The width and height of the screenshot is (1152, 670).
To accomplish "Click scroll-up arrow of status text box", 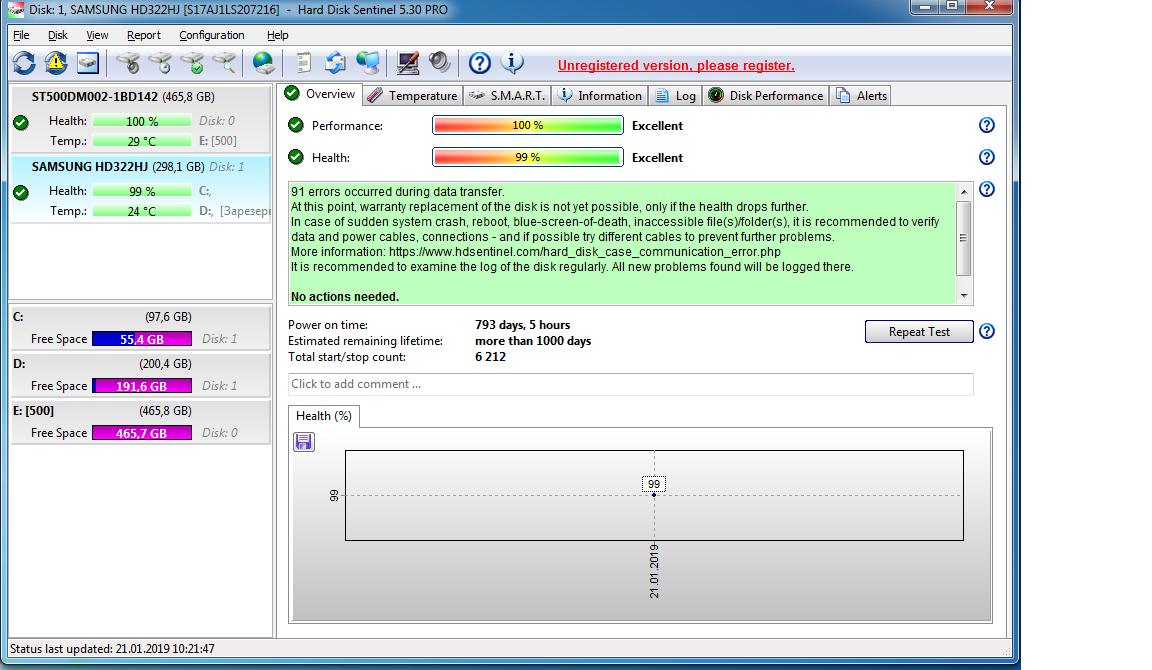I will click(x=964, y=191).
